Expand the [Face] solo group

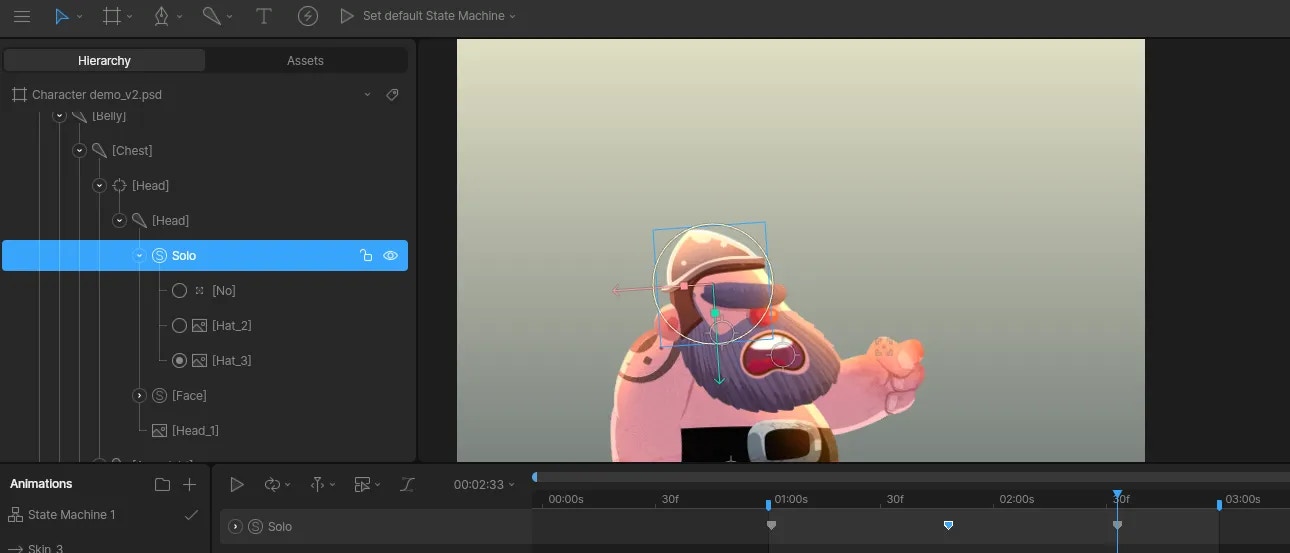[139, 395]
